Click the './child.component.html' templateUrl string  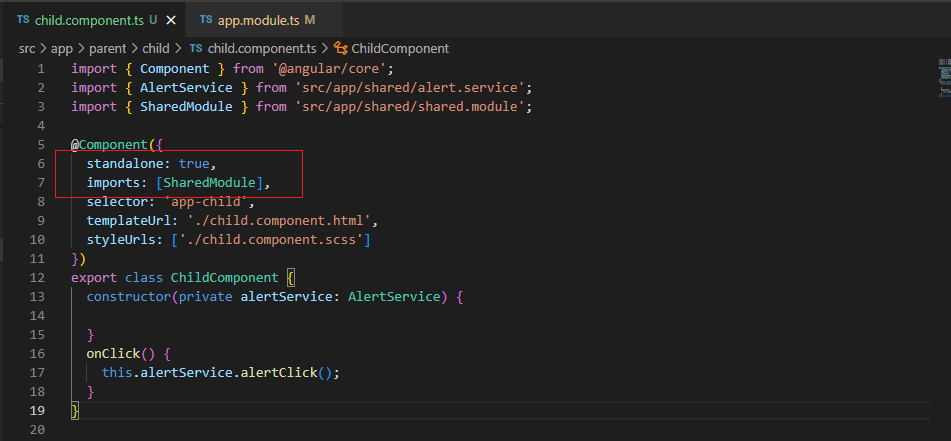point(283,221)
